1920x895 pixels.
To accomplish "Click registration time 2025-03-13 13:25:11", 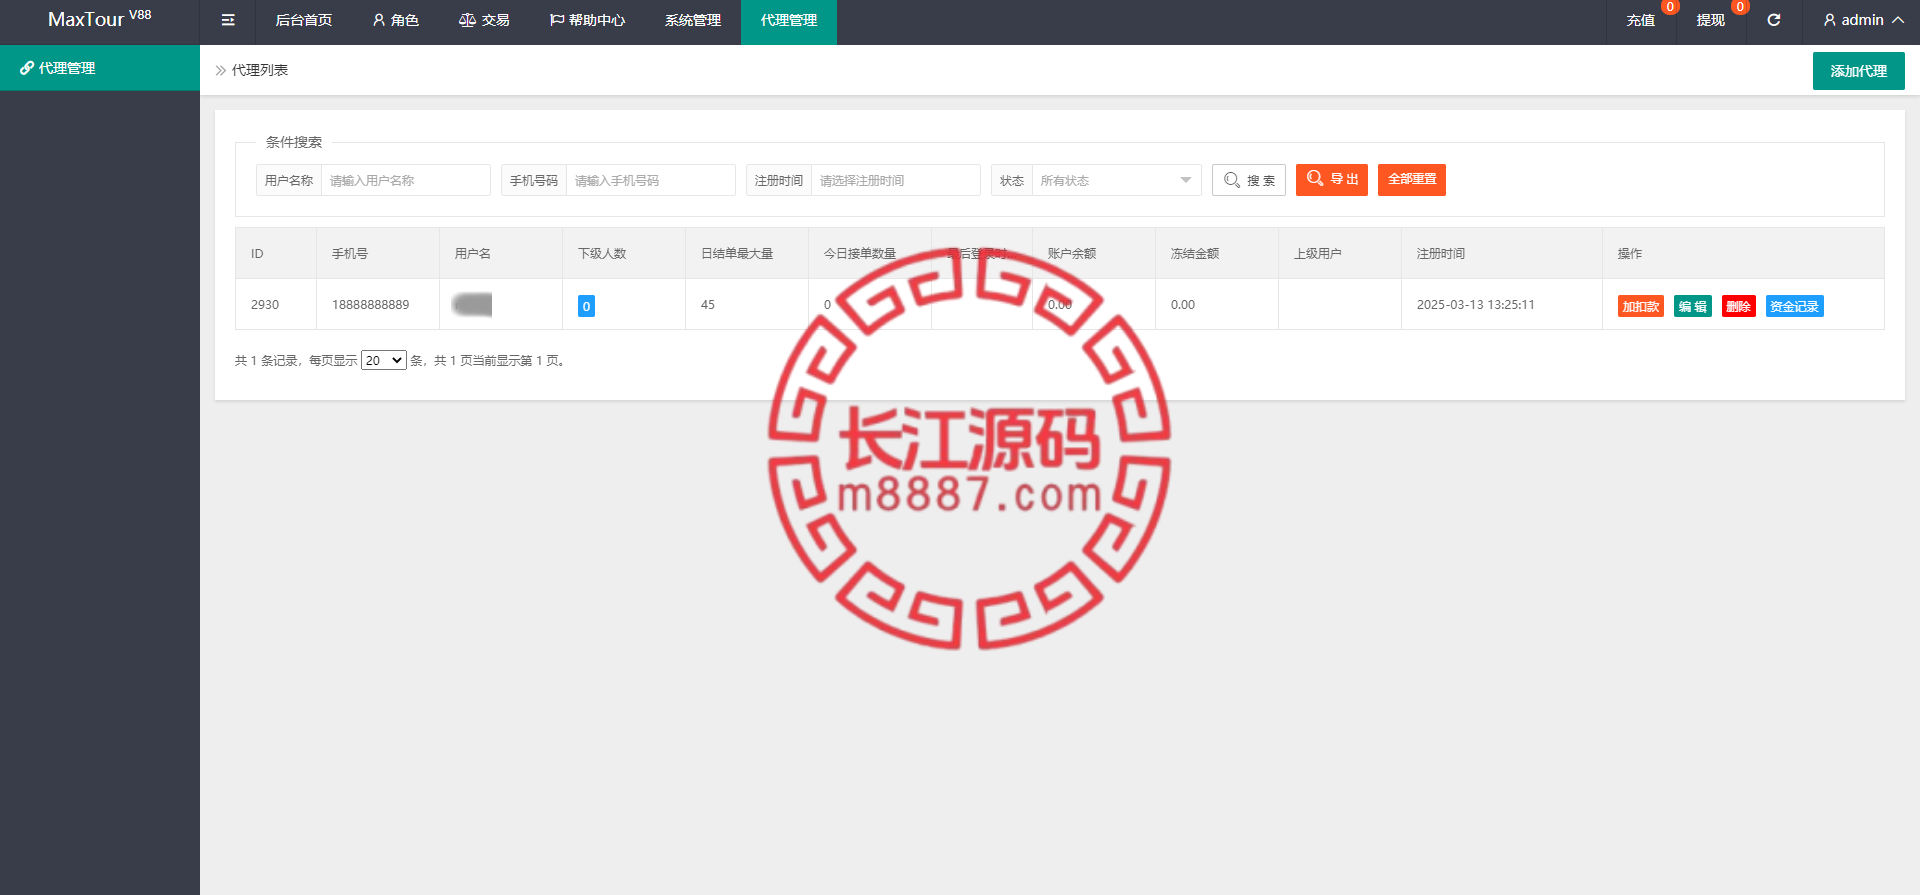I will point(1476,305).
